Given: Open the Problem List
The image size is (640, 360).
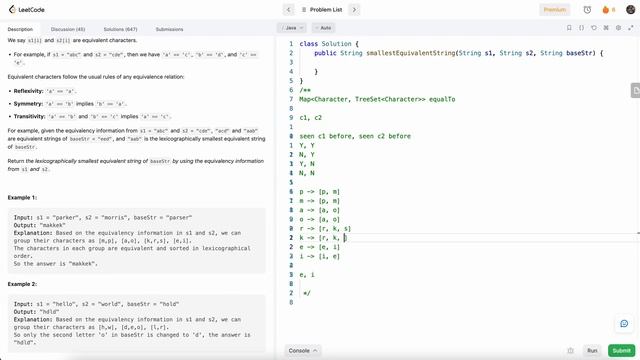Looking at the screenshot, I should [322, 9].
